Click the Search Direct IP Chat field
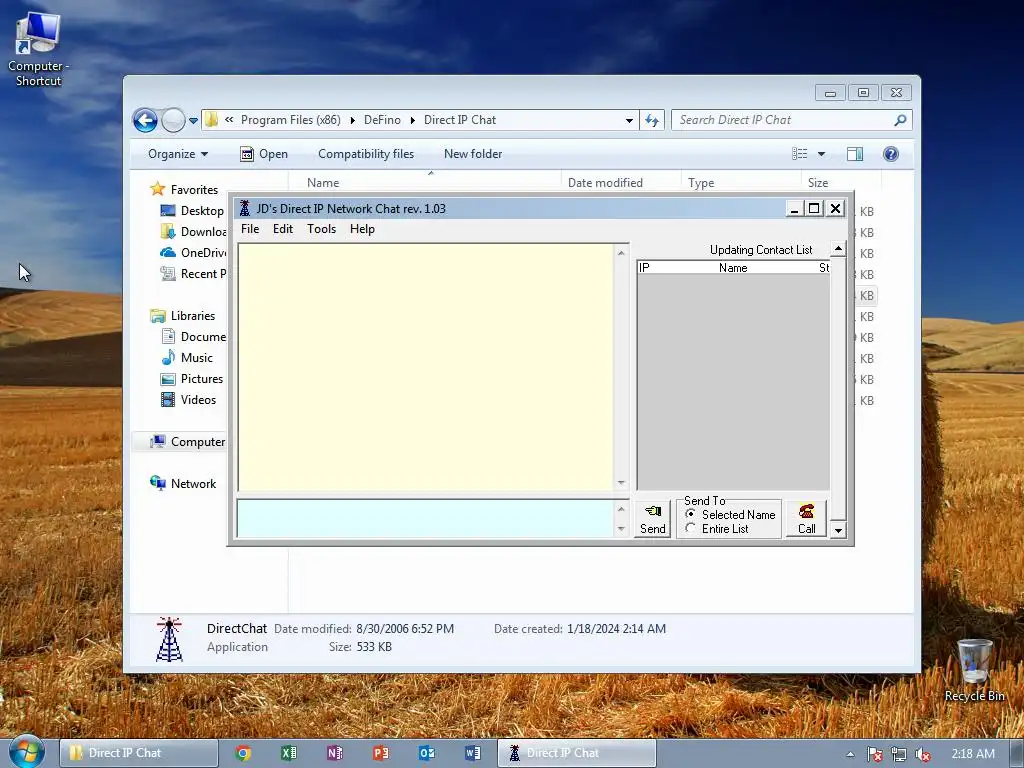This screenshot has width=1024, height=768. 784,120
